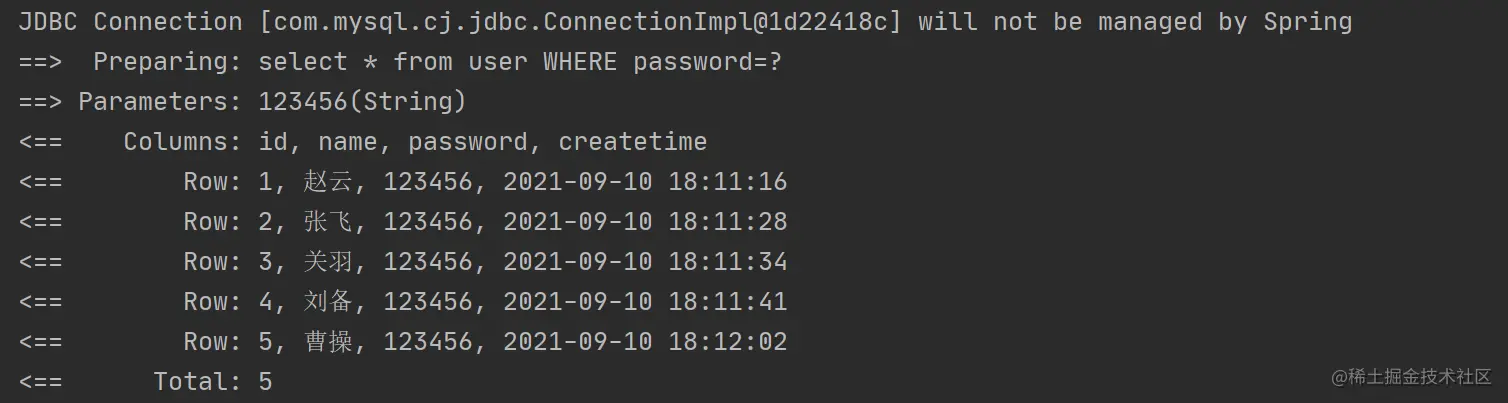The image size is (1508, 403).
Task: Click the text 'managed by Spring'
Action: coord(1225,22)
